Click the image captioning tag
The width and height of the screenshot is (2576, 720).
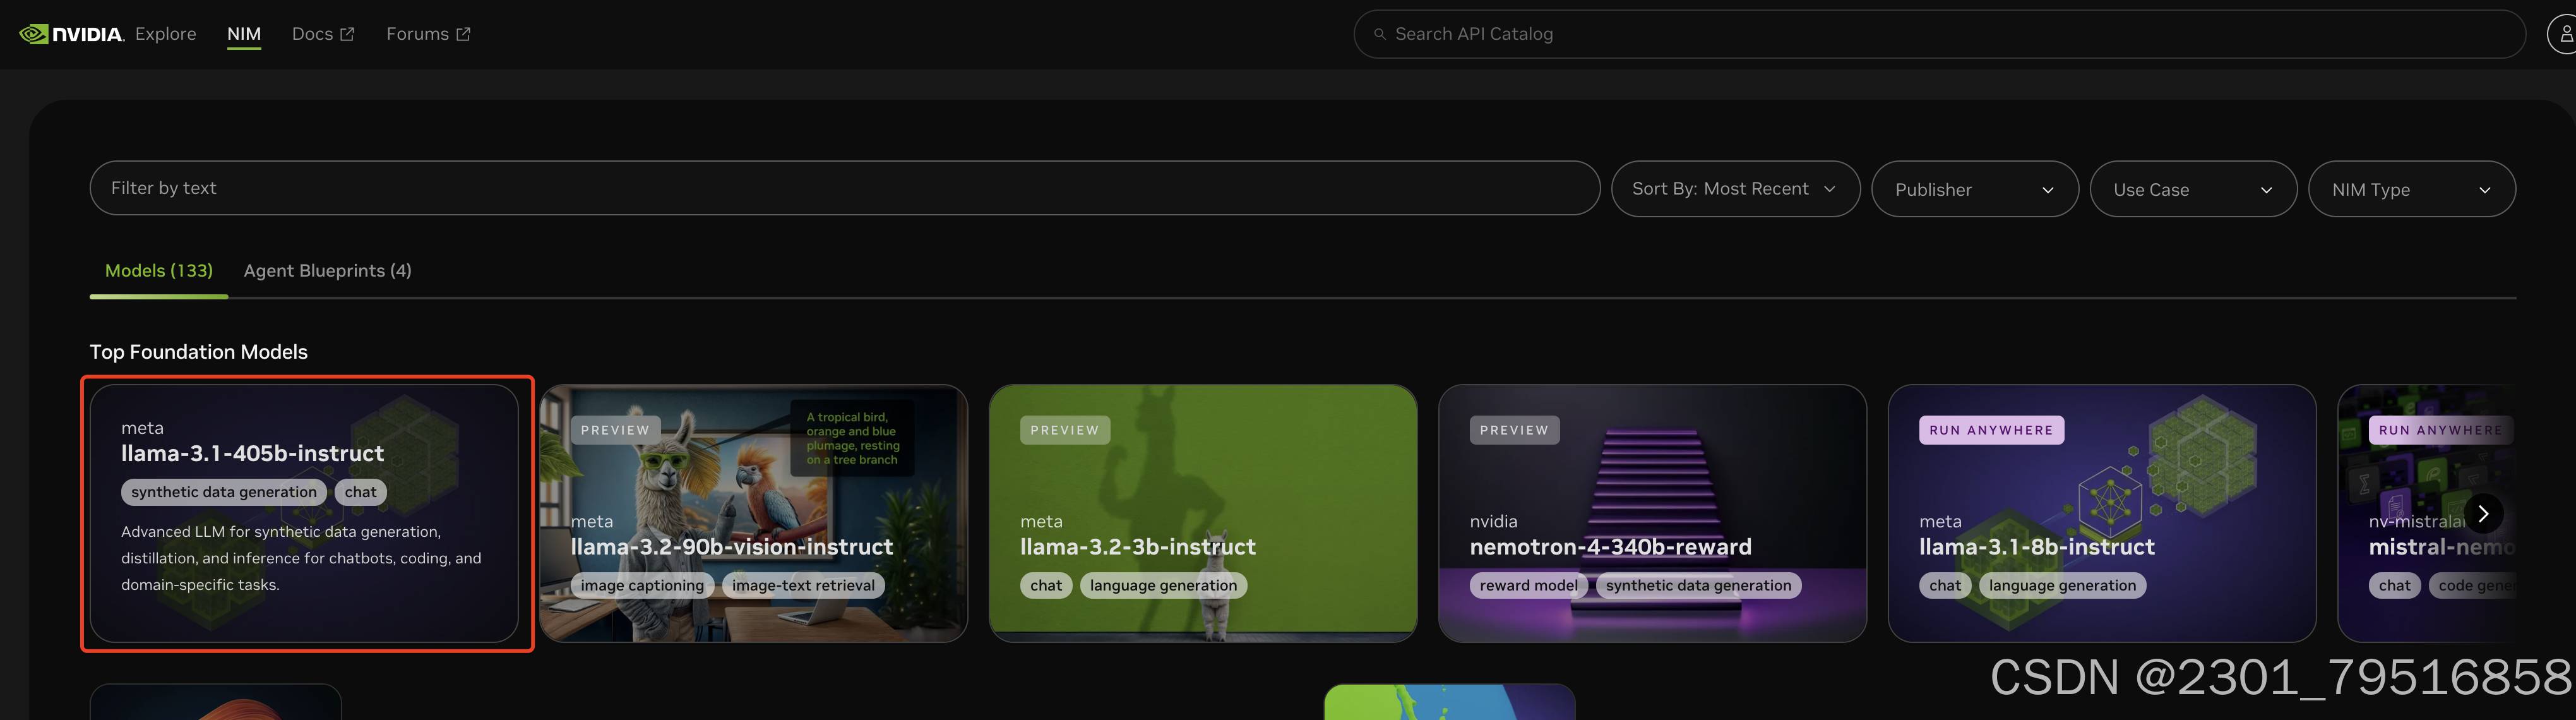coord(642,586)
